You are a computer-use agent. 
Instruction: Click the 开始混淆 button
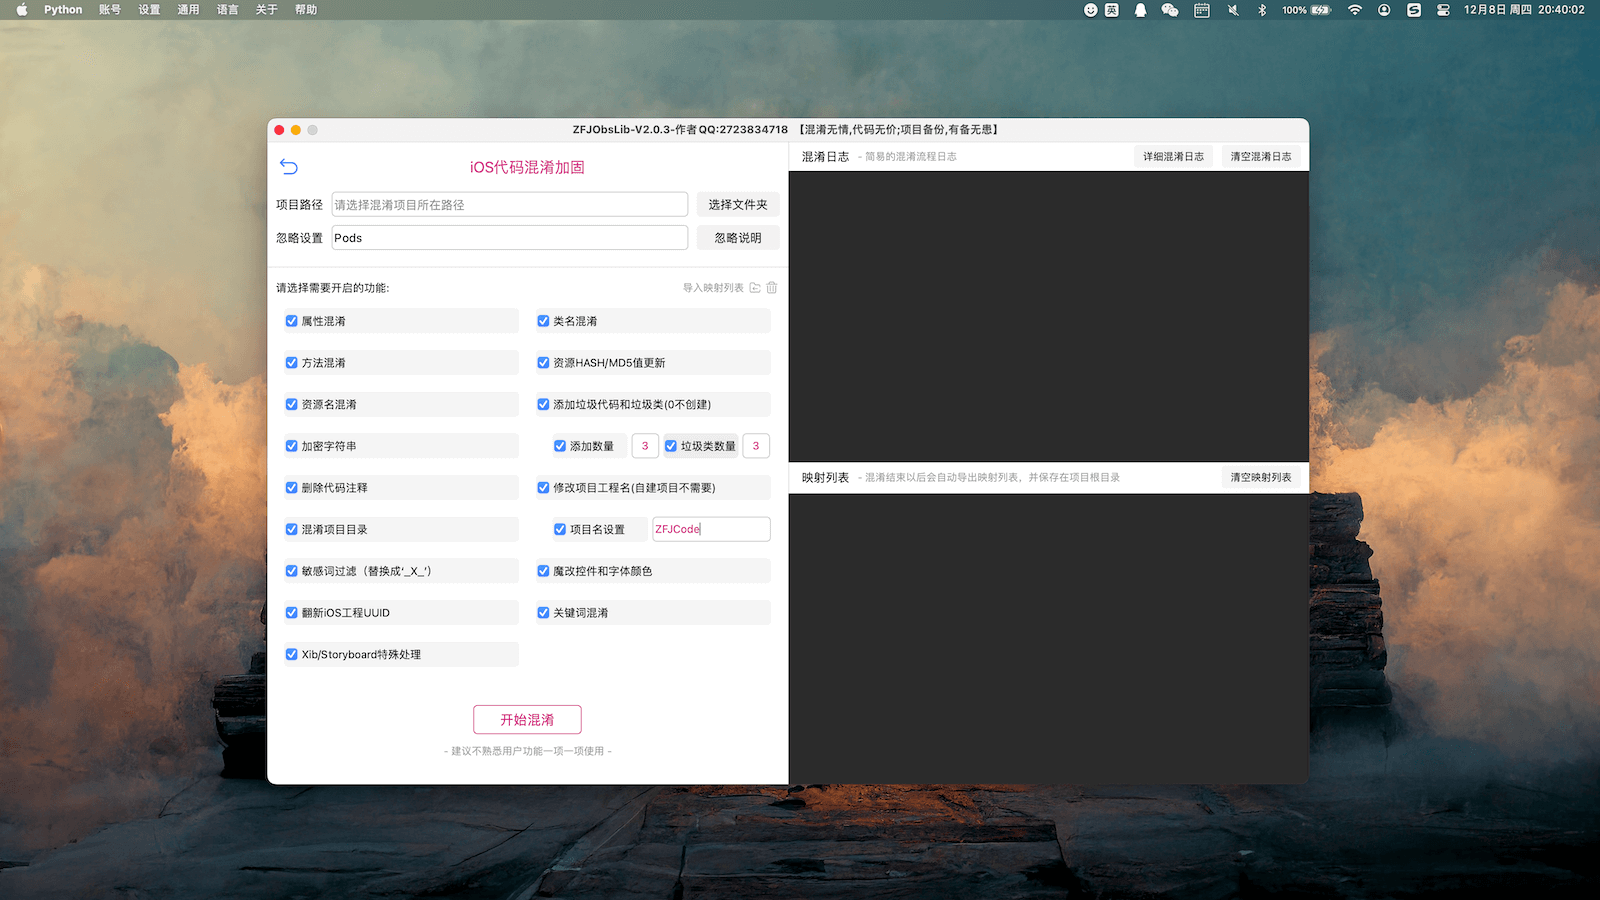(x=527, y=720)
